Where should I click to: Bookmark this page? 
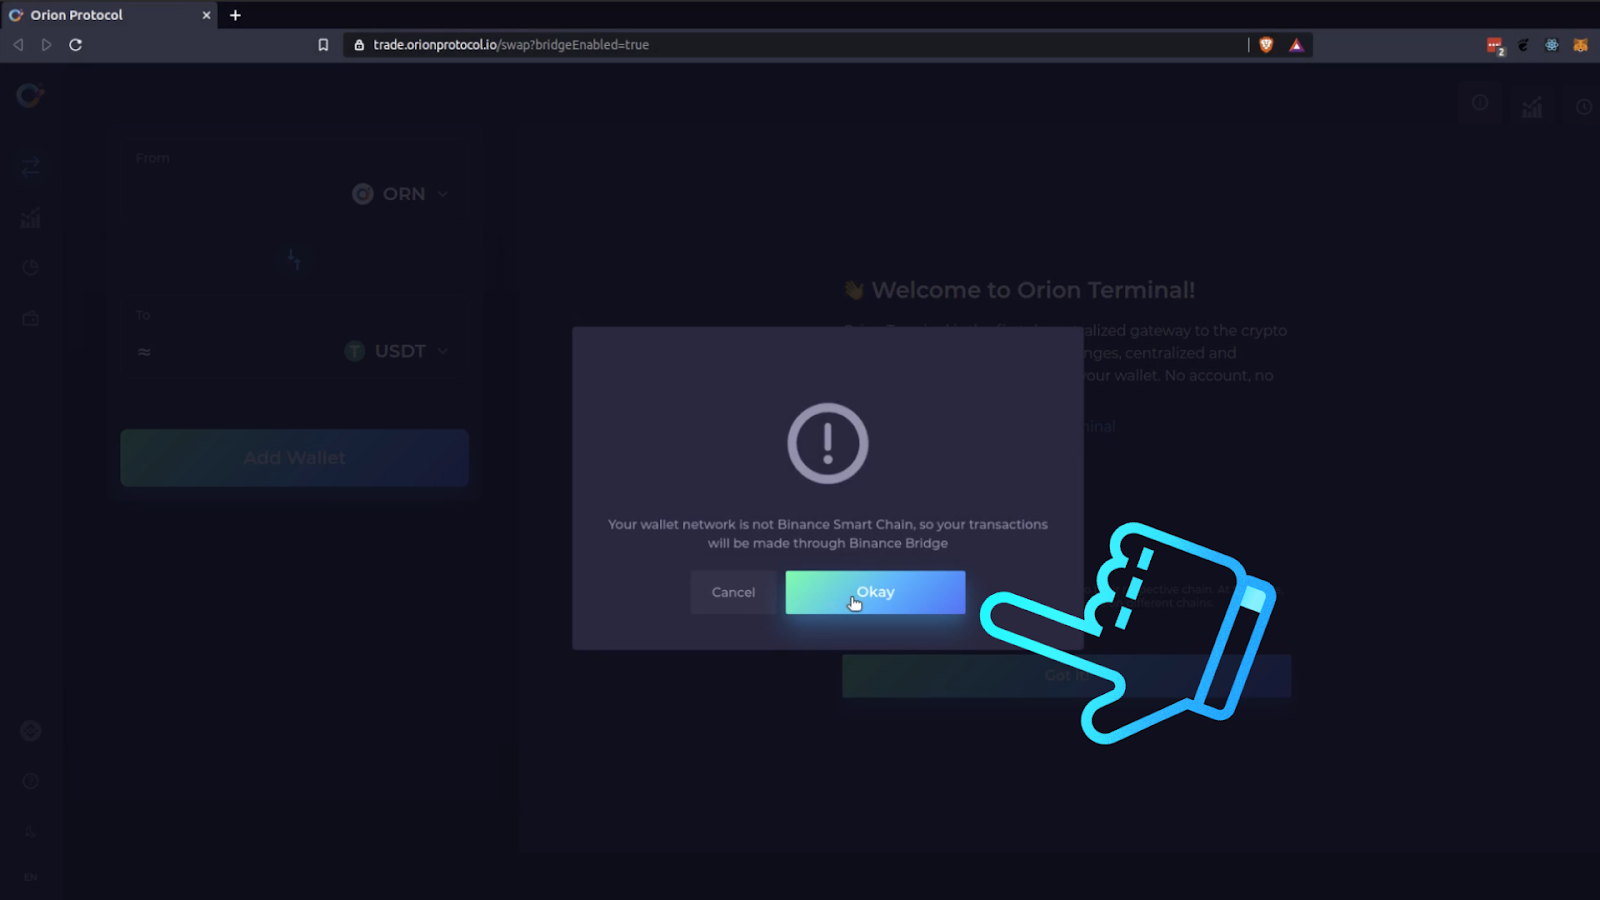pyautogui.click(x=323, y=45)
